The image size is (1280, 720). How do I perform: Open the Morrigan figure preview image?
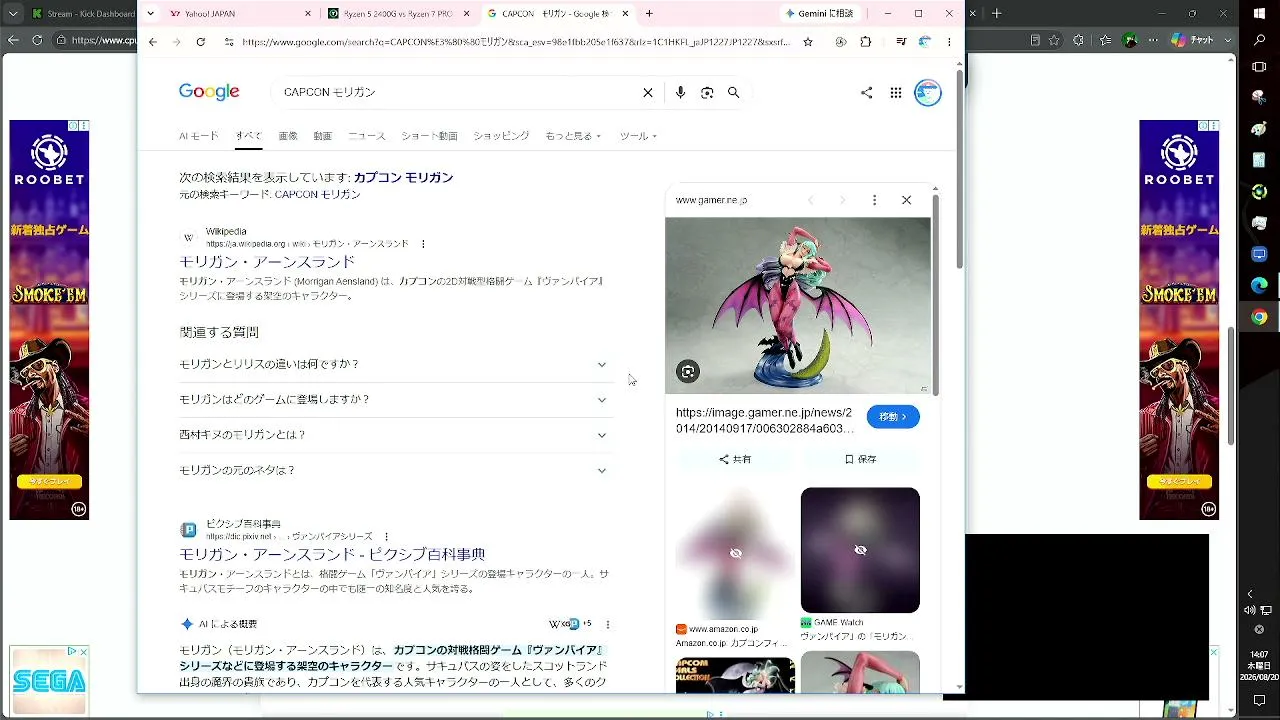tap(798, 305)
